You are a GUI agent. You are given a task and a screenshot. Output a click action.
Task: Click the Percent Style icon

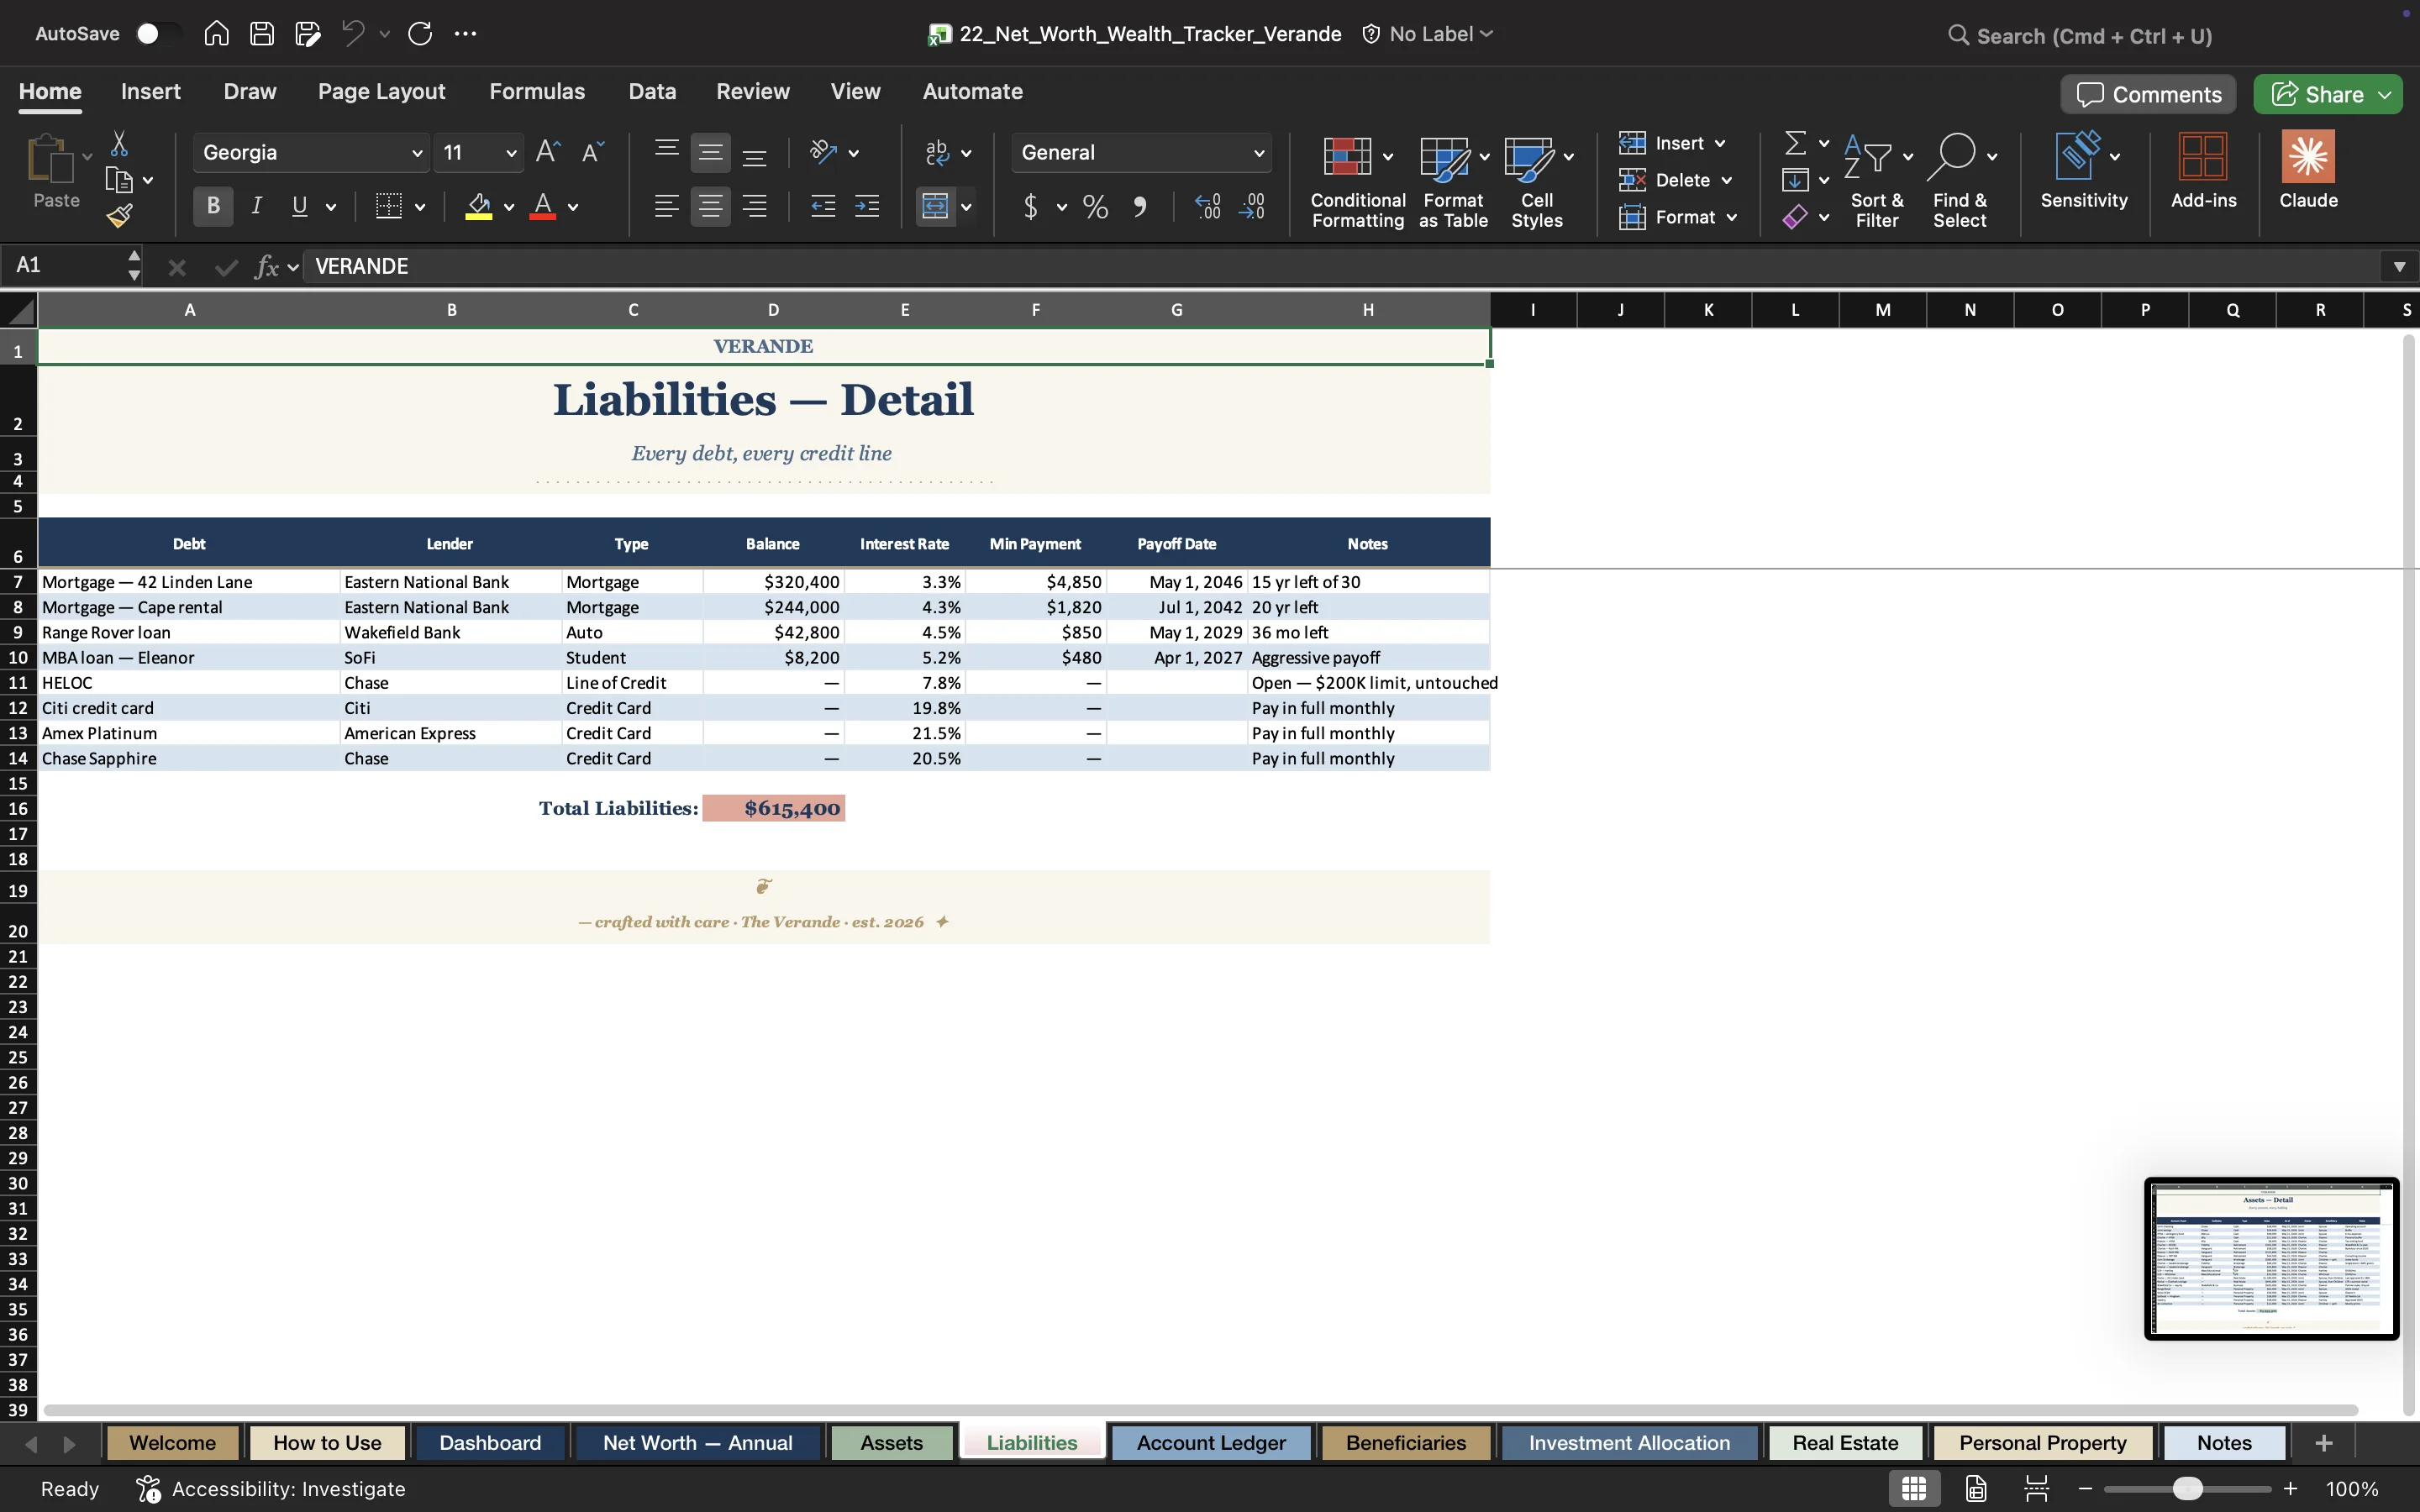point(1095,207)
